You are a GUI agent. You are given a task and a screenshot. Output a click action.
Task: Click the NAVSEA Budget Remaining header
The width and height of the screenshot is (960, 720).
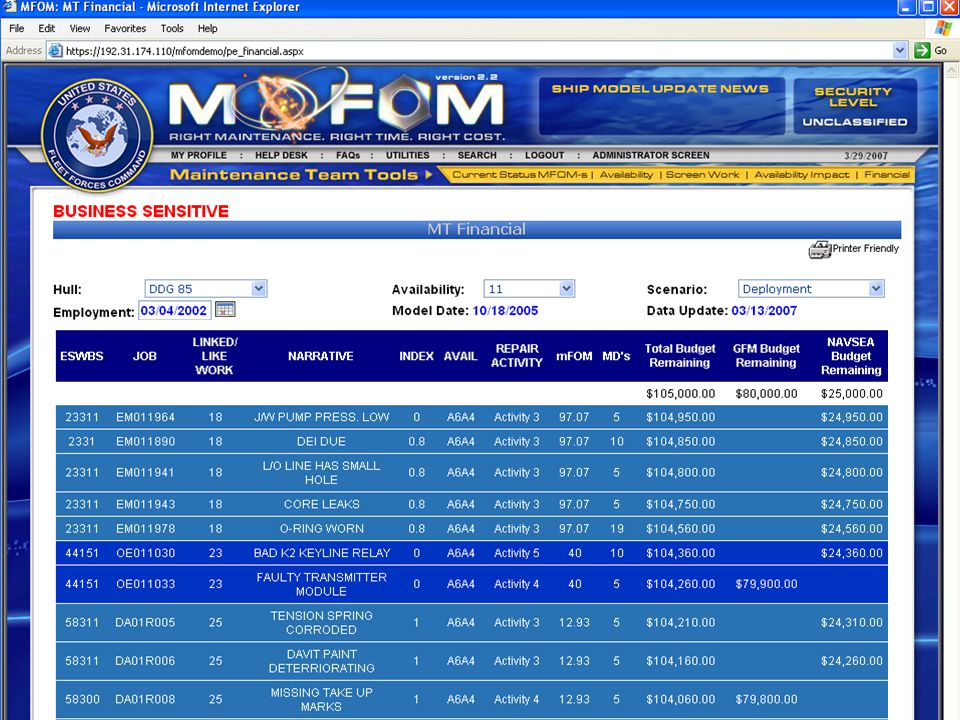(851, 356)
